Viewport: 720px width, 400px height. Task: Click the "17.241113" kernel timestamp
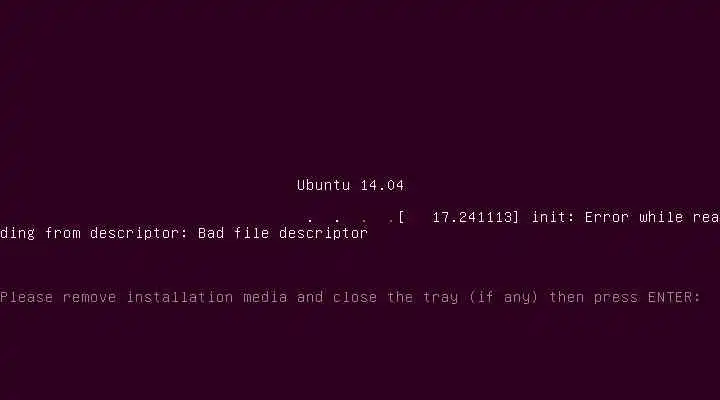(472, 217)
